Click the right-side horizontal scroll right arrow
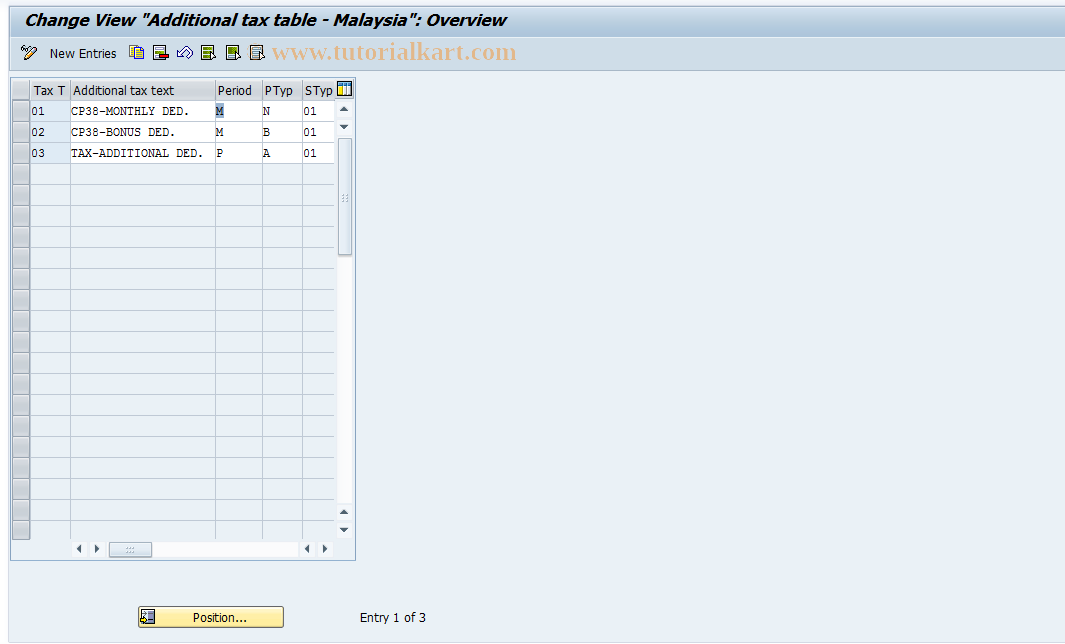Viewport: 1065px width, 644px height. 325,549
